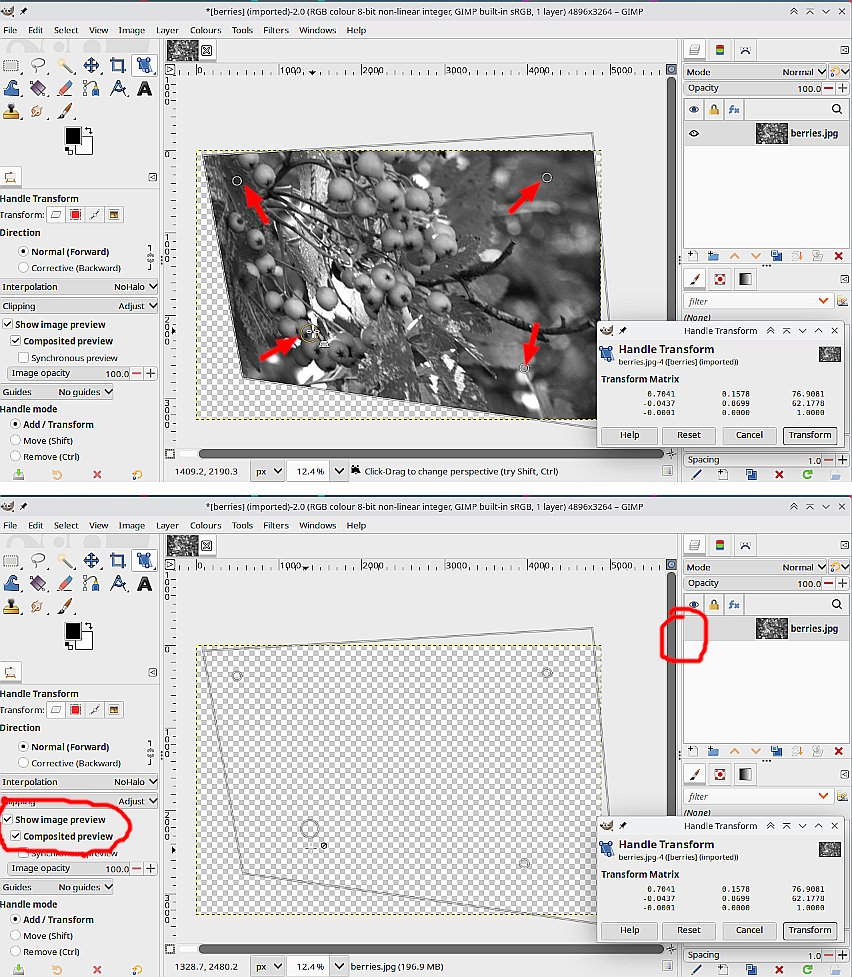Image resolution: width=852 pixels, height=977 pixels.
Task: Choose Fuzzy Select wand in empty-canvas GIMP window
Action: click(x=65, y=561)
